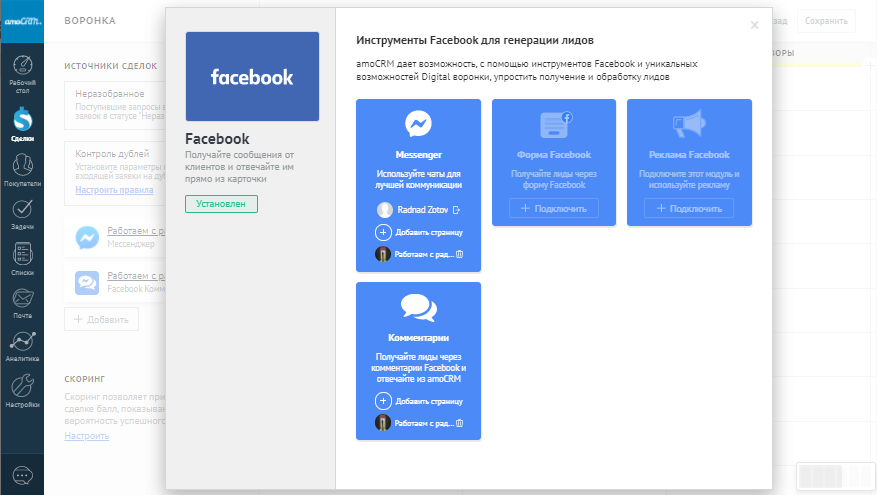Close the Facebook integration dialog
This screenshot has width=877, height=495.
pos(755,25)
